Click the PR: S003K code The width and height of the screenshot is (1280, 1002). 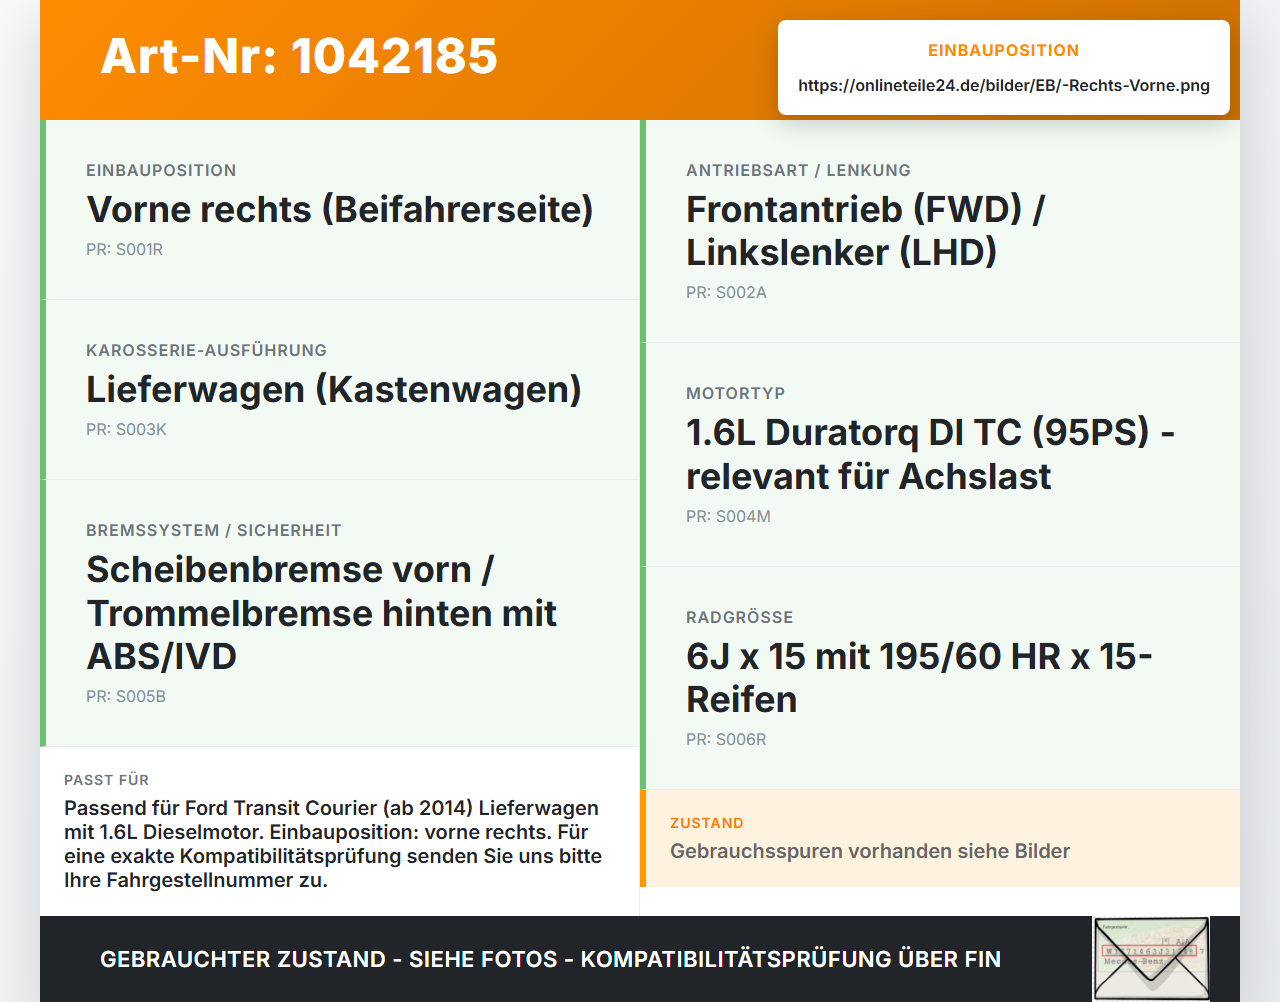click(x=126, y=429)
